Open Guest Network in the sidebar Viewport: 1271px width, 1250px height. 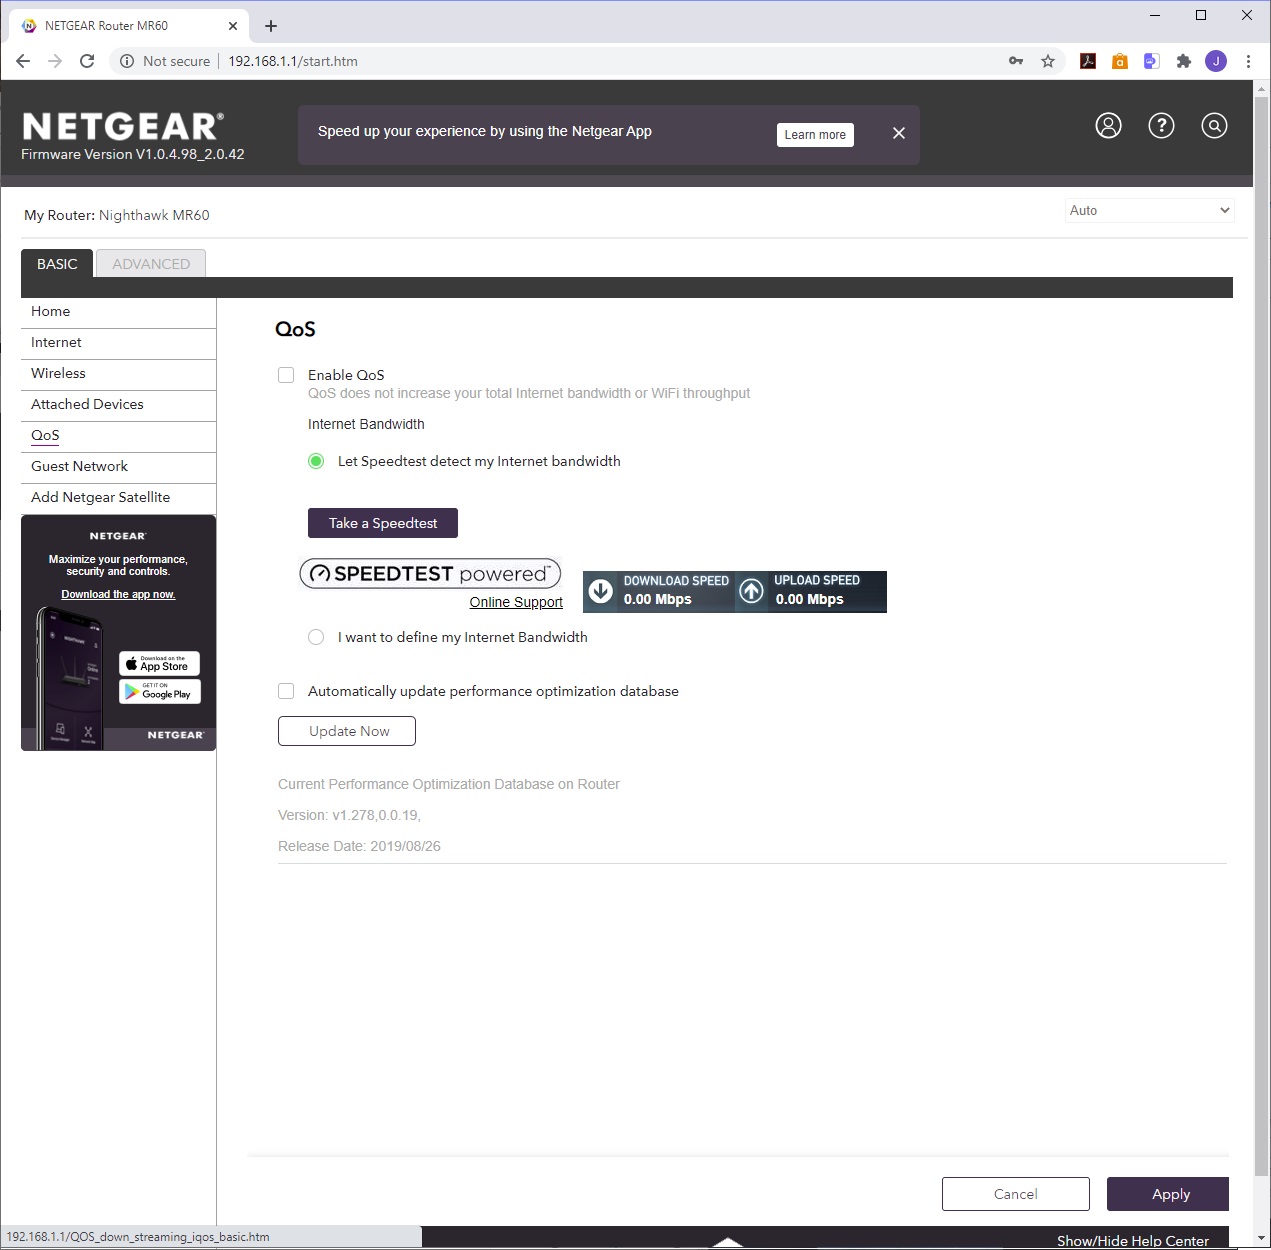118,467
